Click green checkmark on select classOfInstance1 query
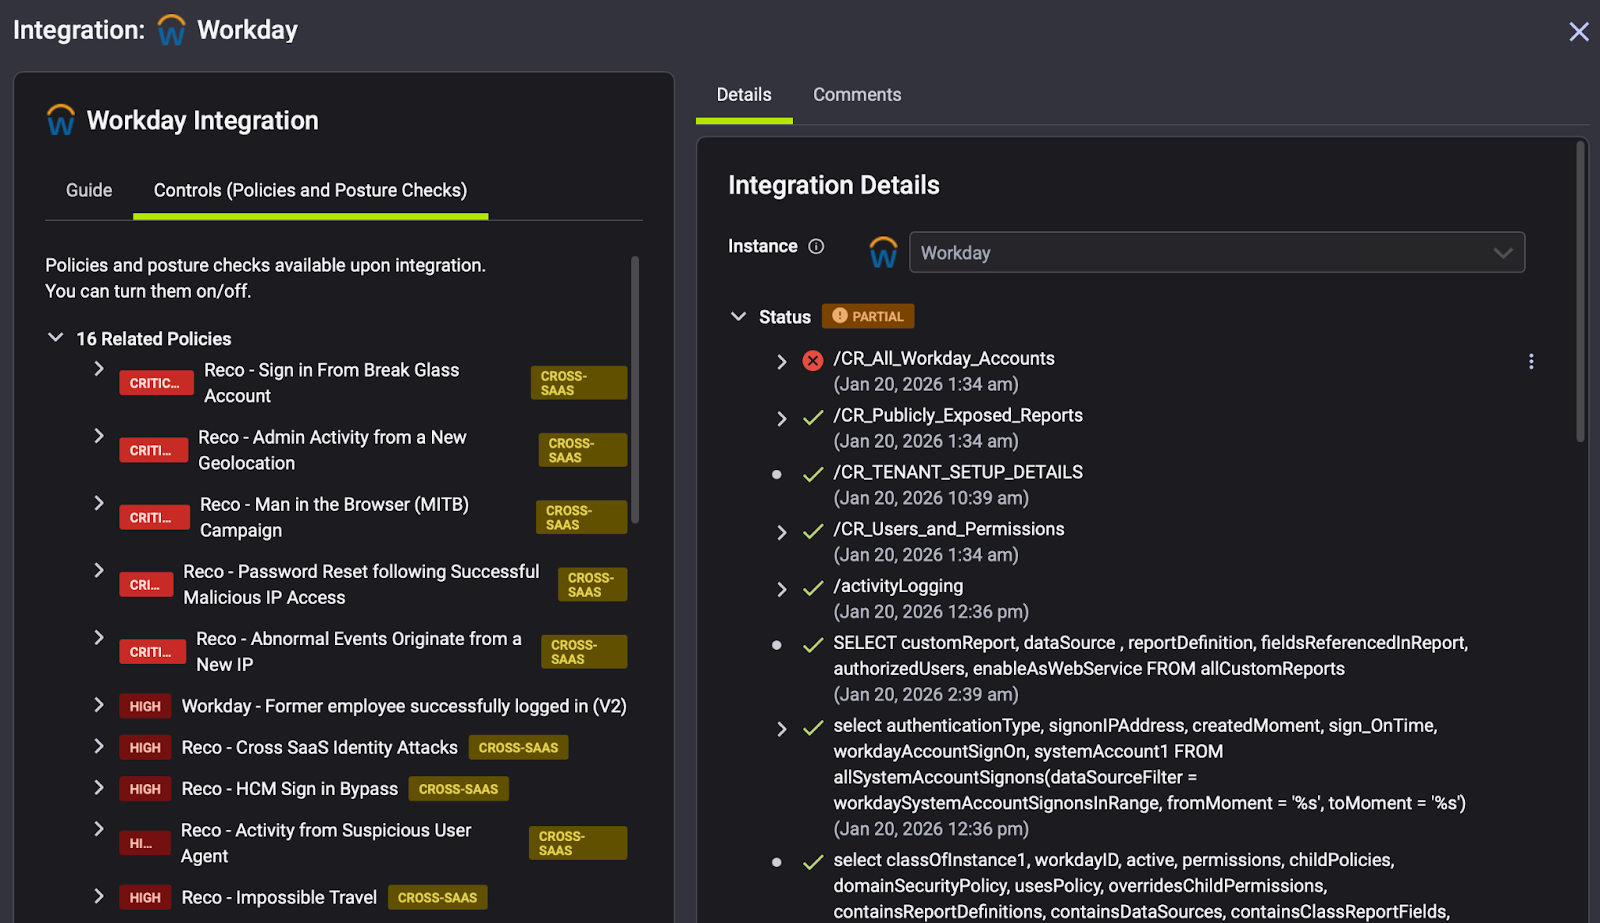Viewport: 1600px width, 923px height. pyautogui.click(x=813, y=862)
